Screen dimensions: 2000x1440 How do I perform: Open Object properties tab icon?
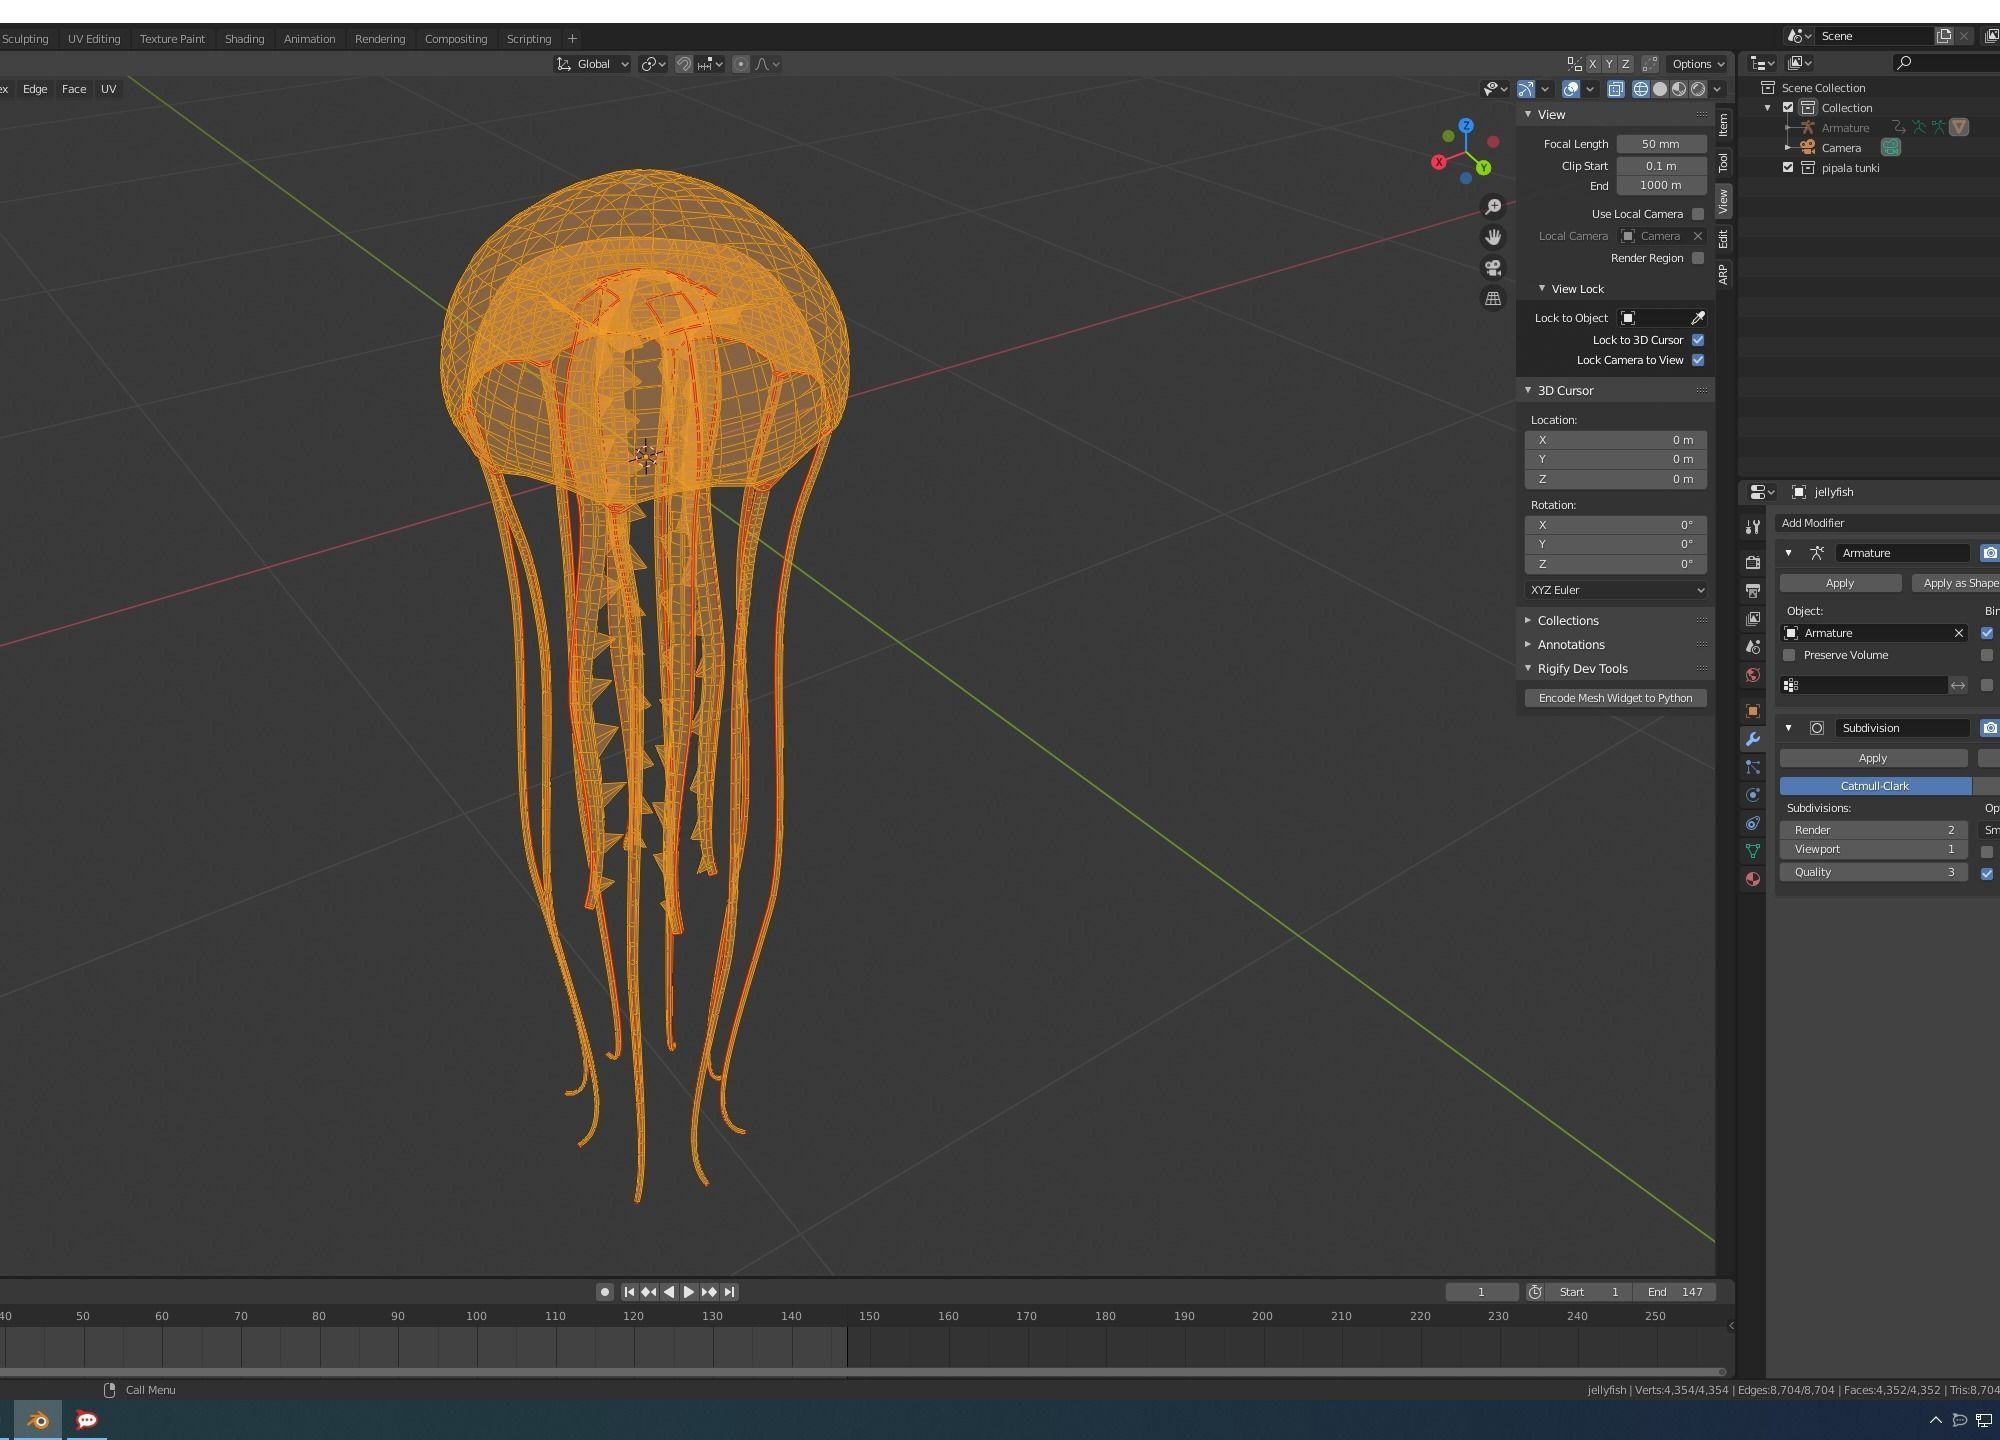point(1753,711)
